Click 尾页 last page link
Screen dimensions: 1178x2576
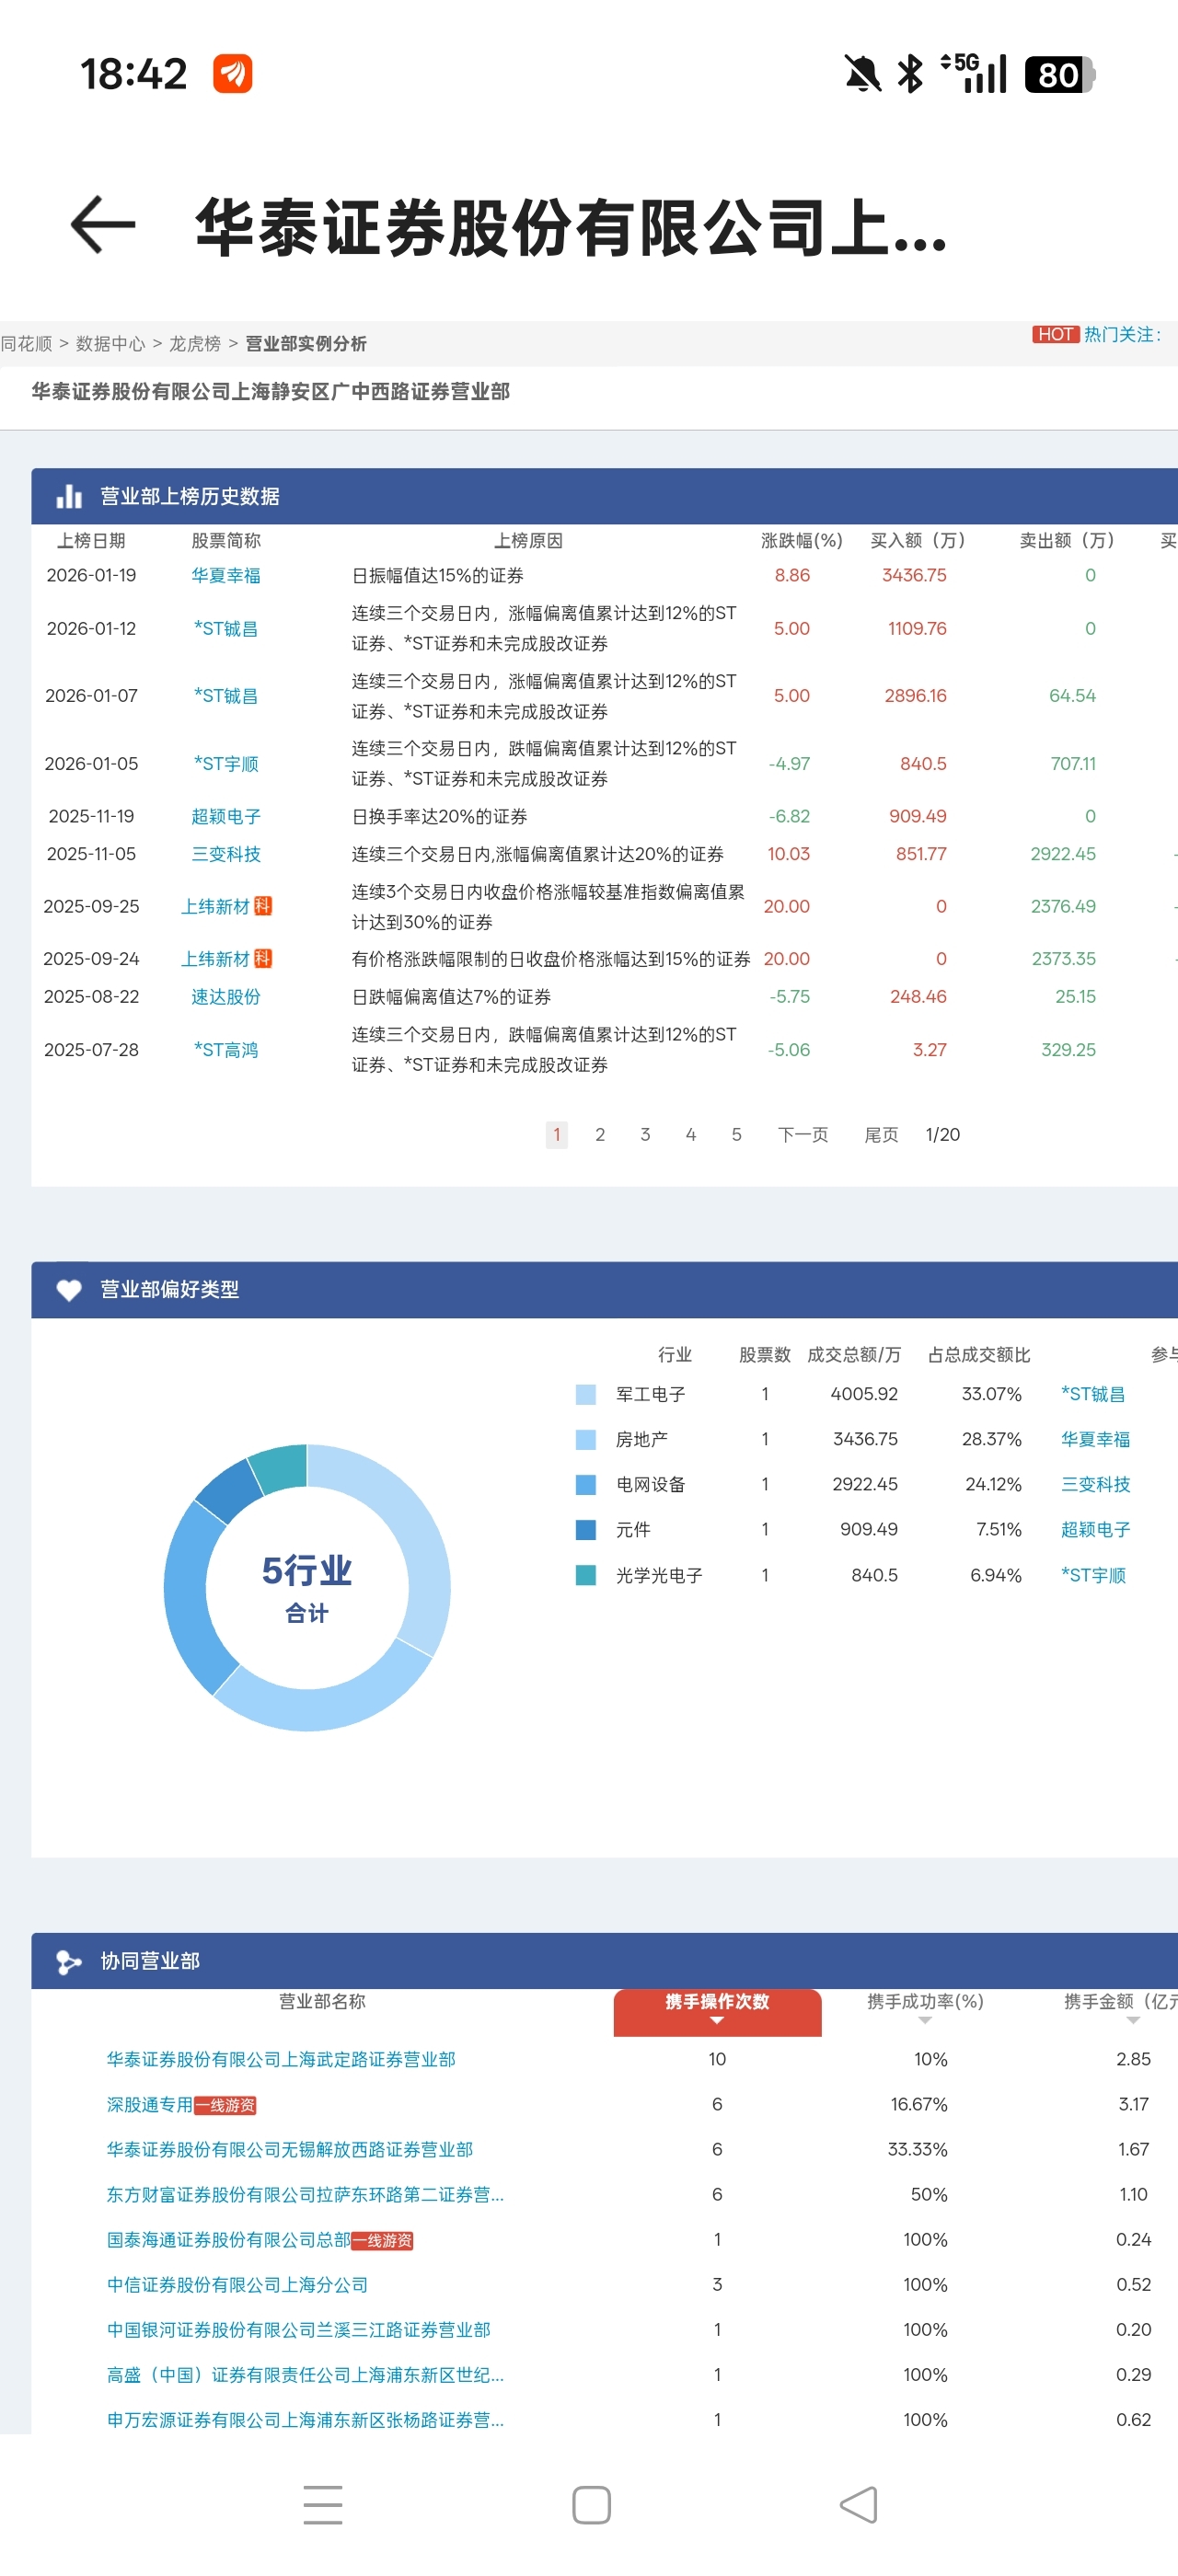pos(881,1134)
